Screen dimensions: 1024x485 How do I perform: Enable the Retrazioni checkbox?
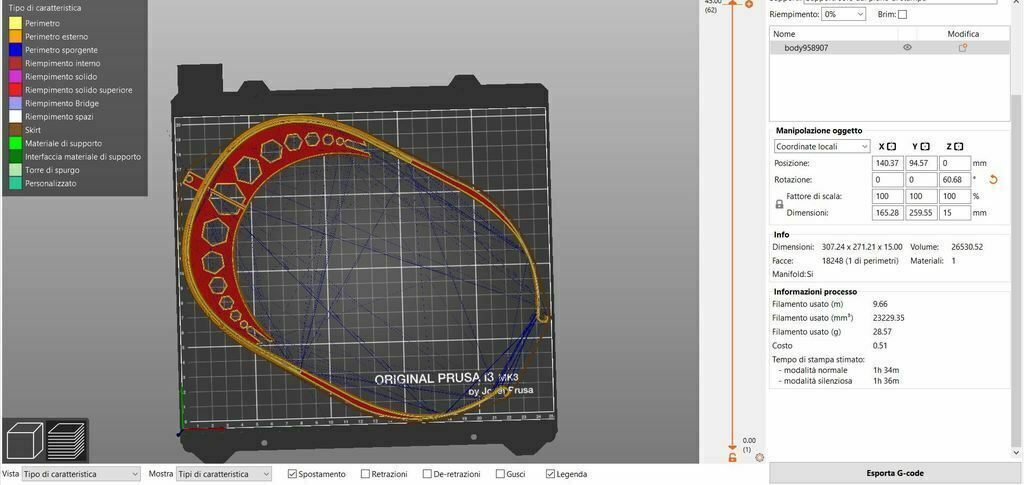point(366,474)
